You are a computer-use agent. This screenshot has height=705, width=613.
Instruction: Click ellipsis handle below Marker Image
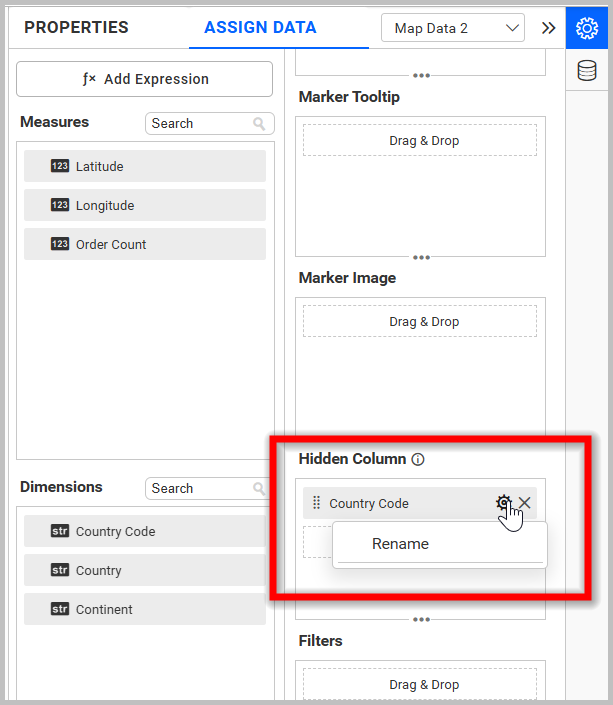[x=421, y=438]
